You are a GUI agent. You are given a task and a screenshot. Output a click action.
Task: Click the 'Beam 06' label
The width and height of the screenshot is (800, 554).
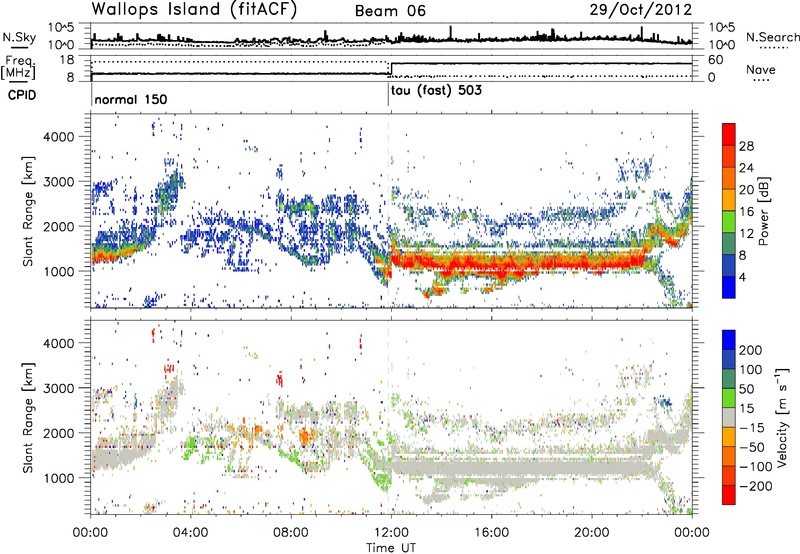(390, 11)
